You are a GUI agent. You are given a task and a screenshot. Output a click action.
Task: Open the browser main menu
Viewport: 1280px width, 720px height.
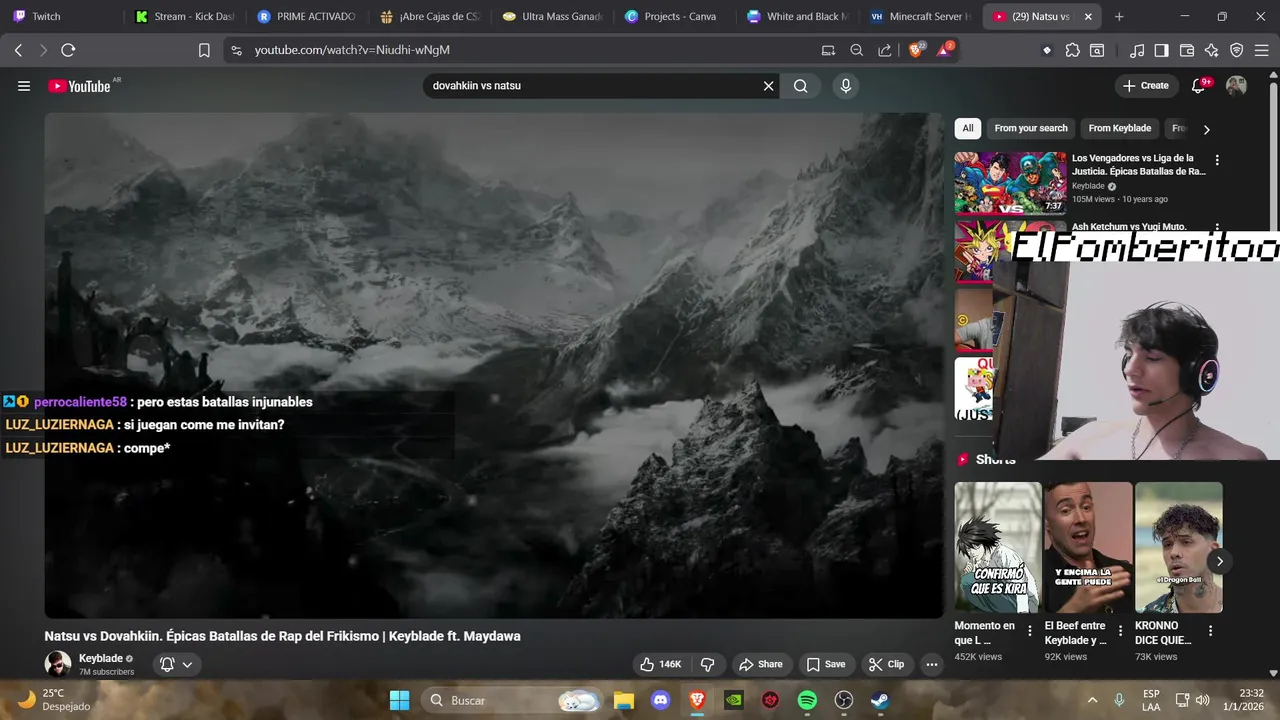pos(1262,50)
